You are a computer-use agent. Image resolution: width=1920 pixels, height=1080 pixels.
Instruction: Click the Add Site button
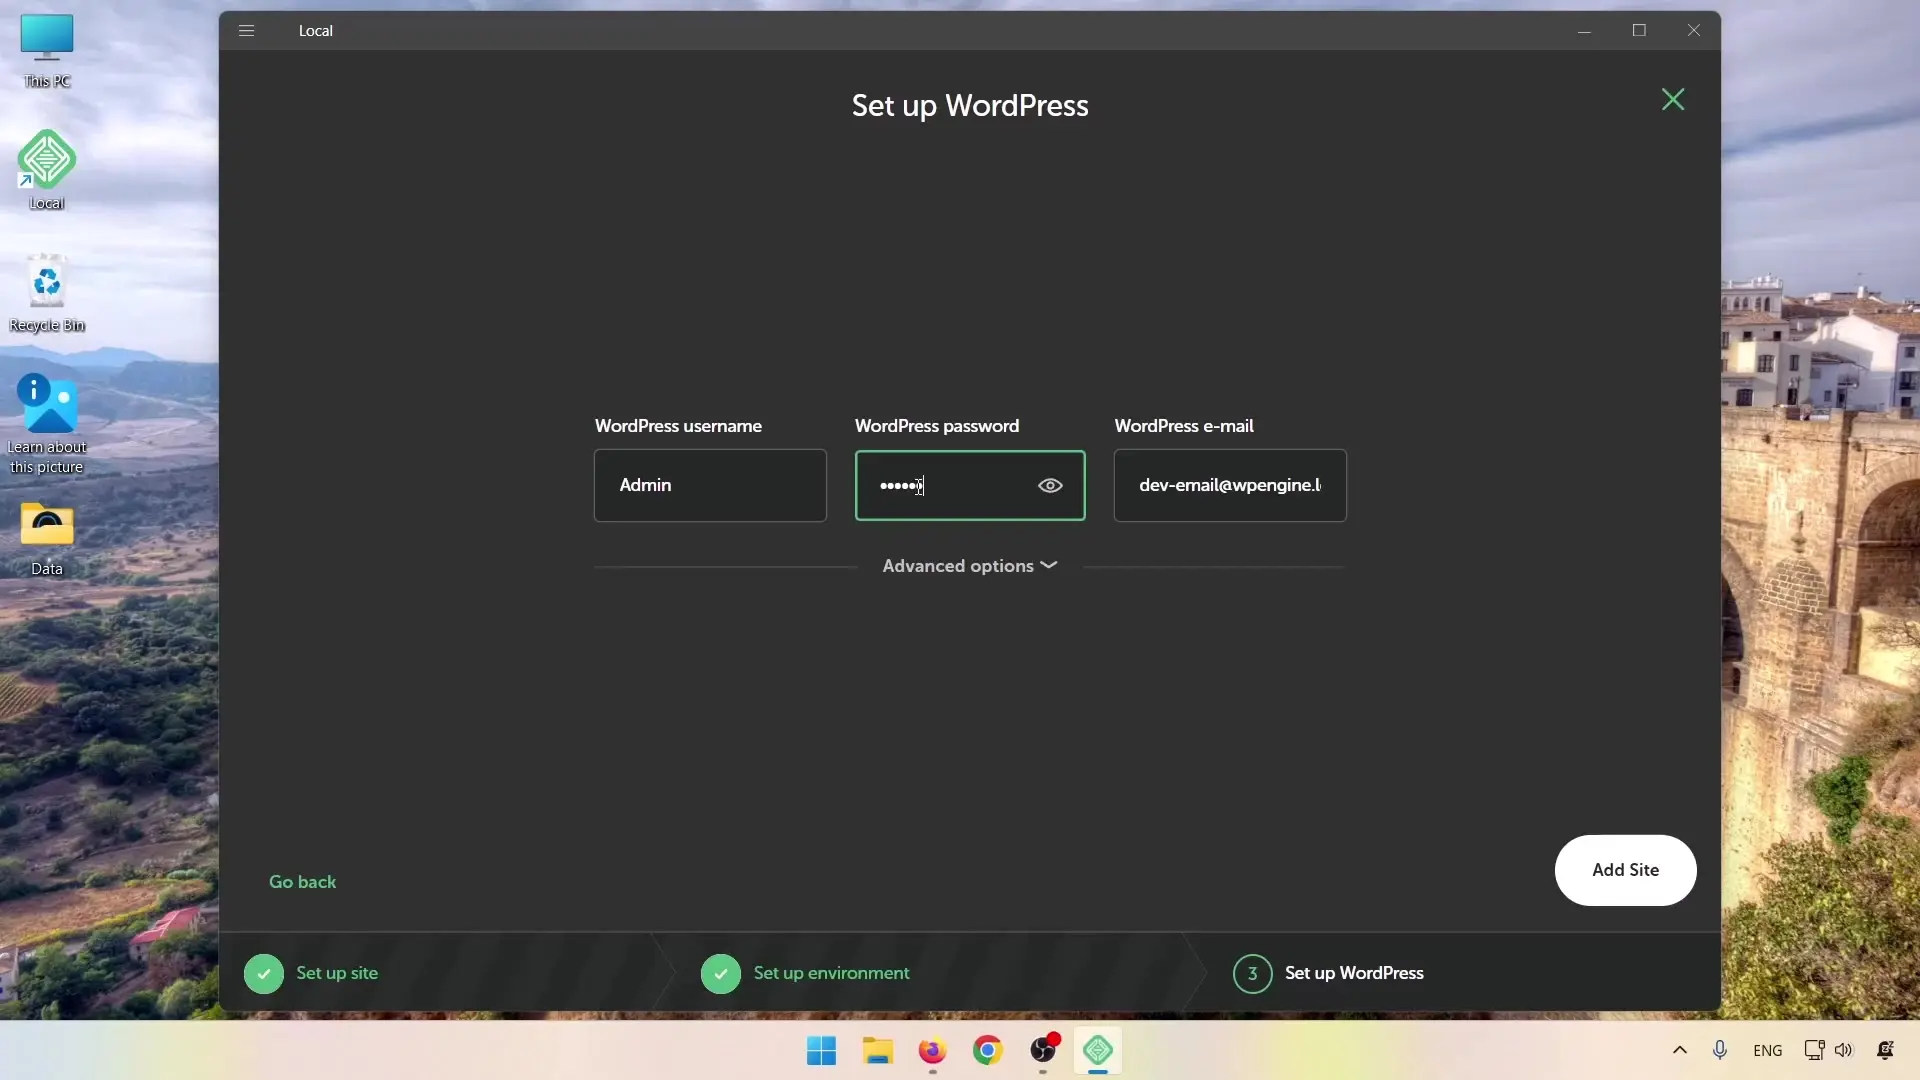tap(1625, 870)
